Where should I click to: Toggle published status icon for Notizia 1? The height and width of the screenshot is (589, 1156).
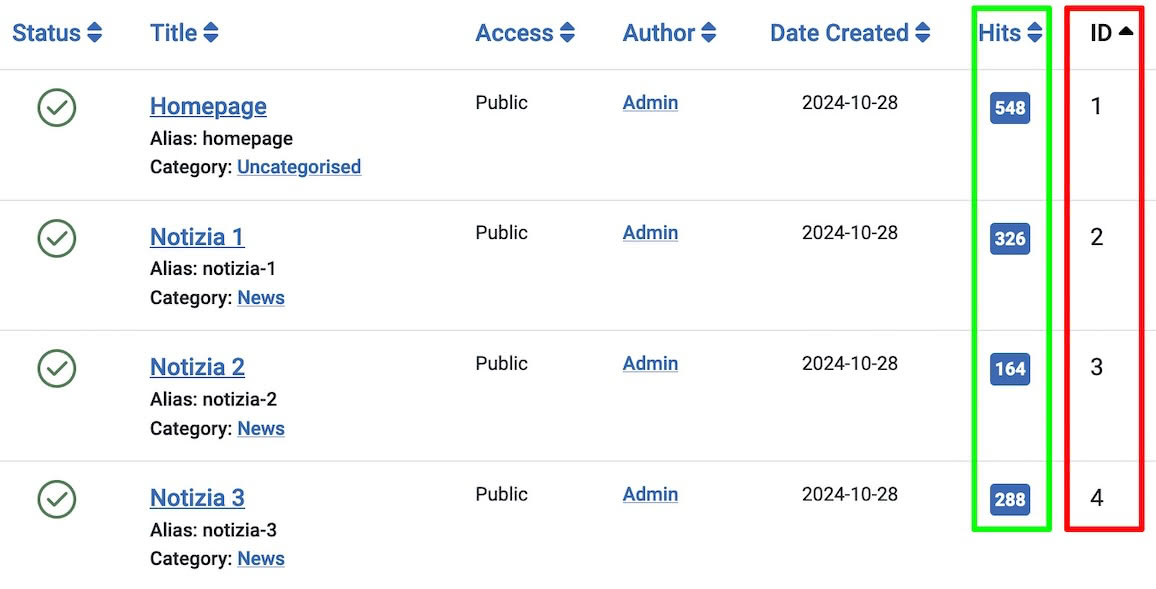[57, 238]
